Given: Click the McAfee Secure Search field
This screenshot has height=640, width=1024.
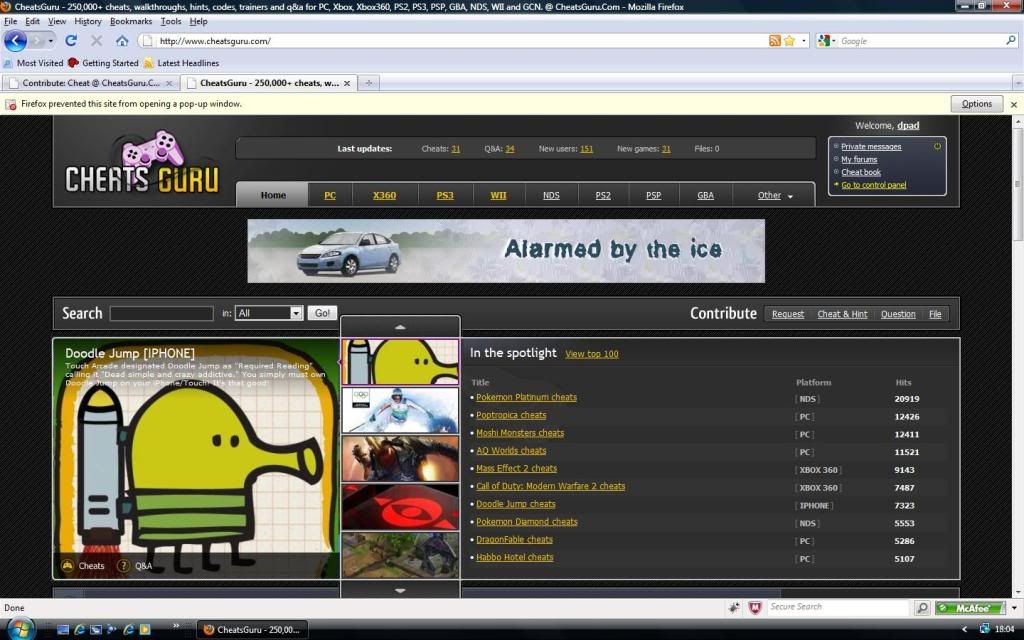Looking at the screenshot, I should [839, 607].
